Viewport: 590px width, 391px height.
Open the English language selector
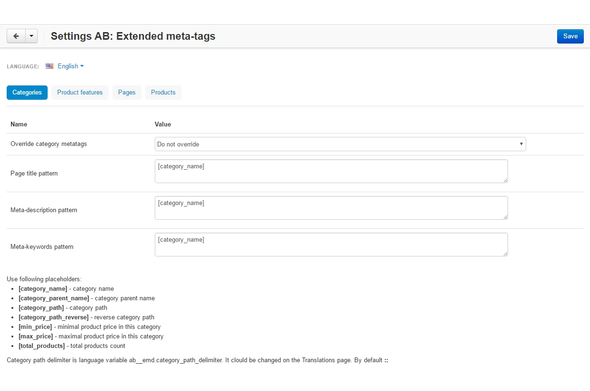(70, 66)
